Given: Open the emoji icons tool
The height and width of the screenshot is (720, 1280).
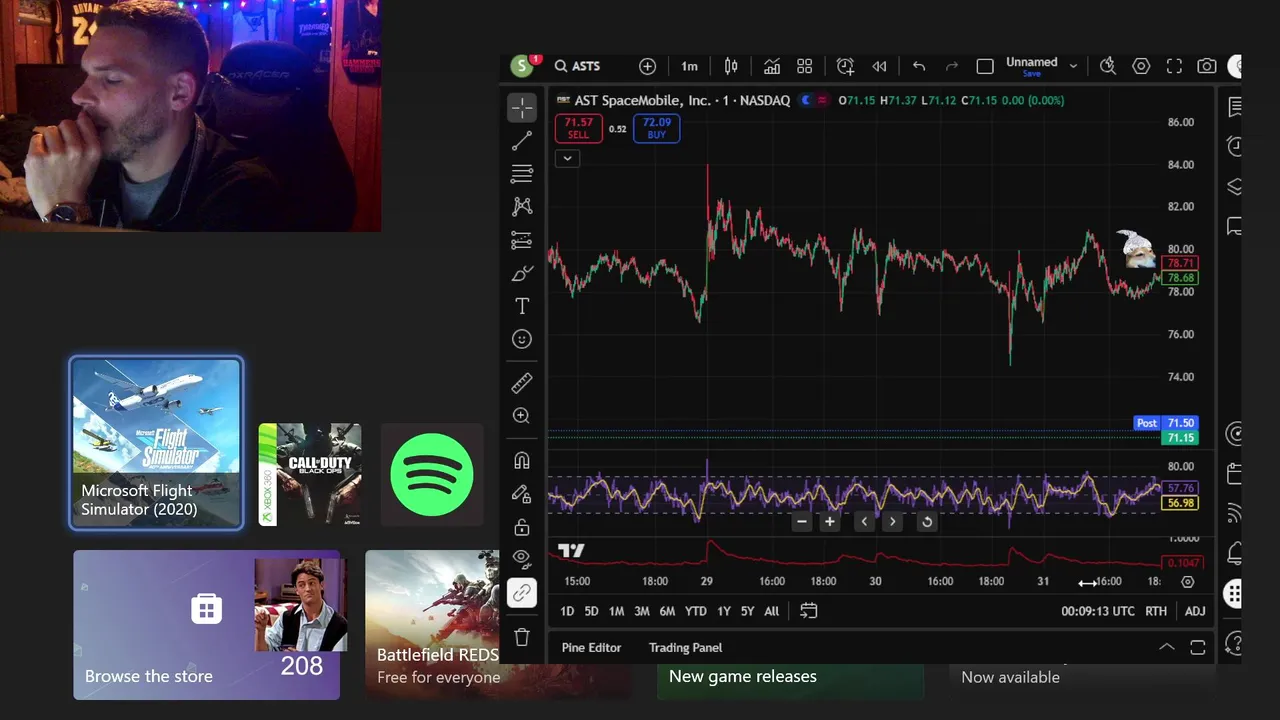Looking at the screenshot, I should pos(522,339).
